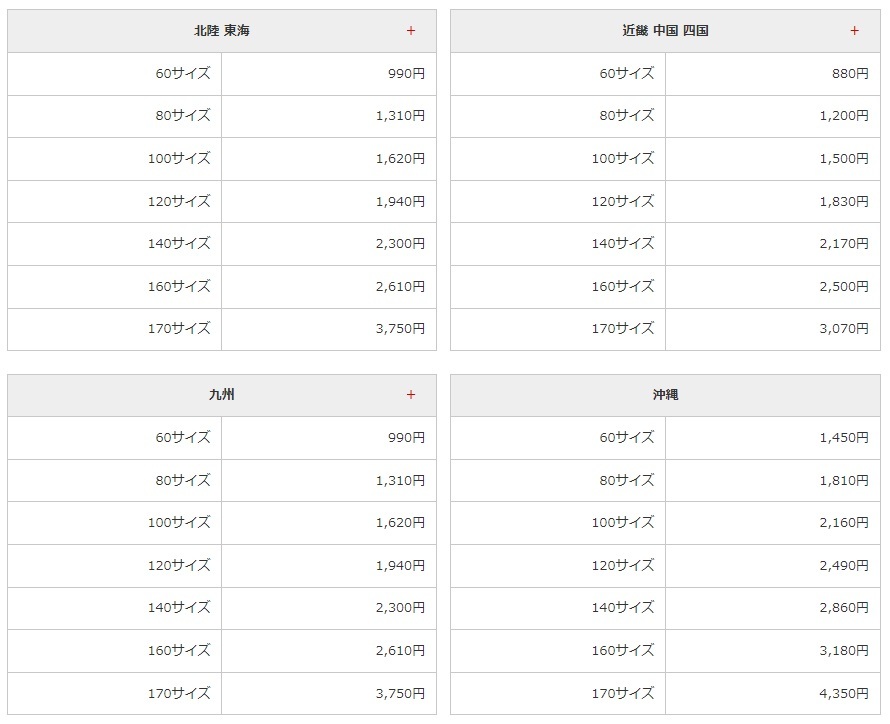Viewport: 890px width, 724px height.
Task: Select the 沖縄 table header
Action: pos(665,395)
